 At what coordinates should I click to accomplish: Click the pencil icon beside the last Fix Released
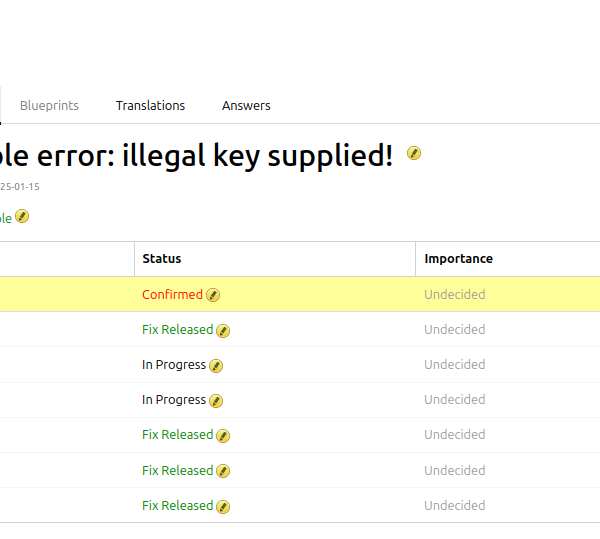223,506
